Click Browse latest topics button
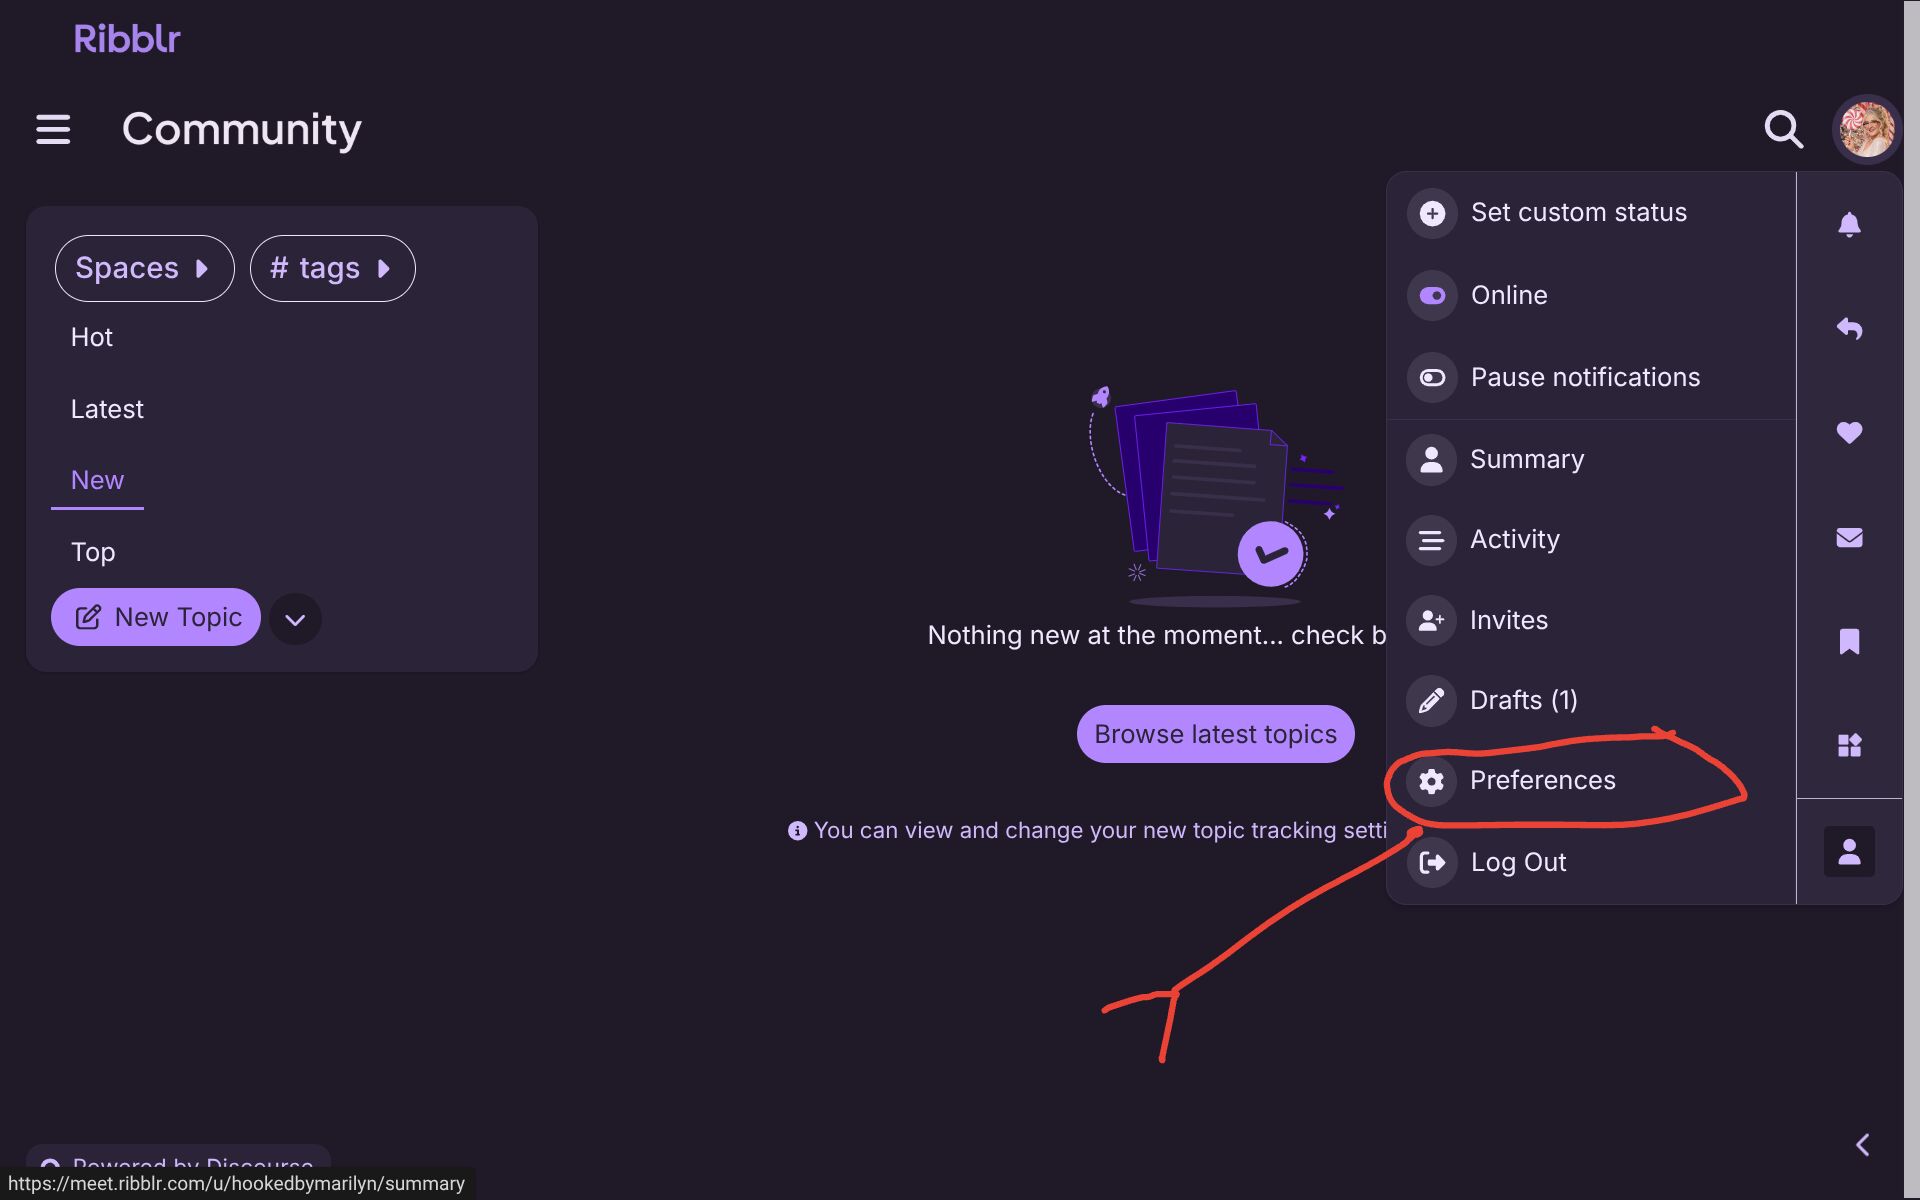 tap(1215, 735)
